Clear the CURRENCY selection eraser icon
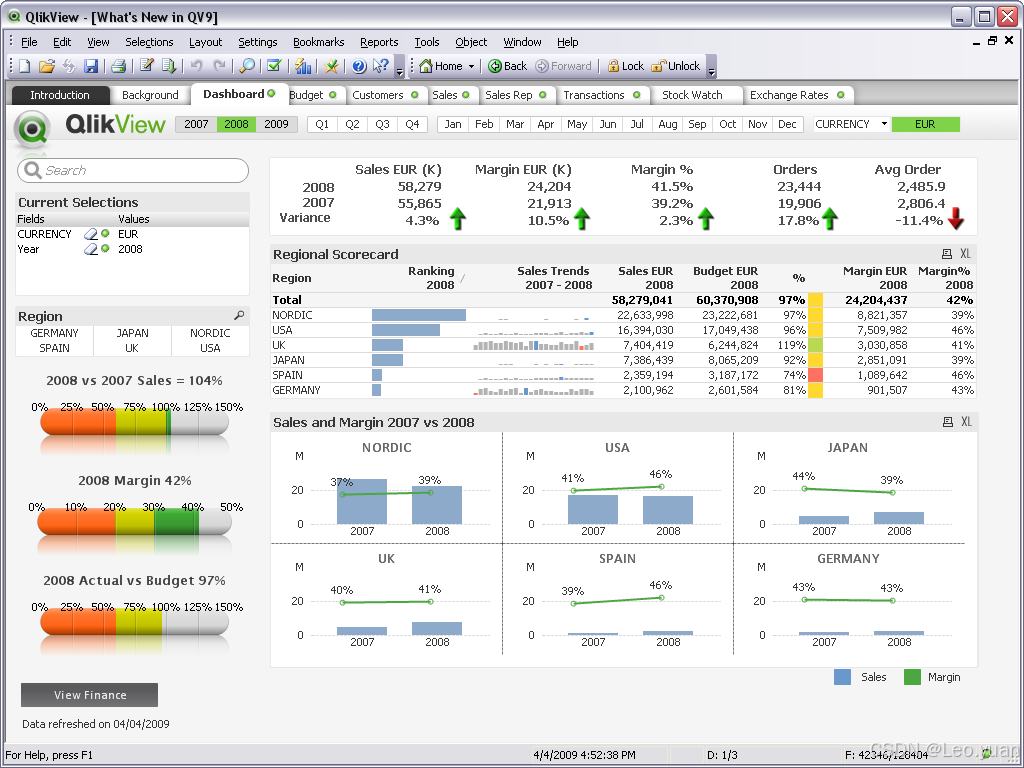This screenshot has width=1024, height=768. pos(91,234)
